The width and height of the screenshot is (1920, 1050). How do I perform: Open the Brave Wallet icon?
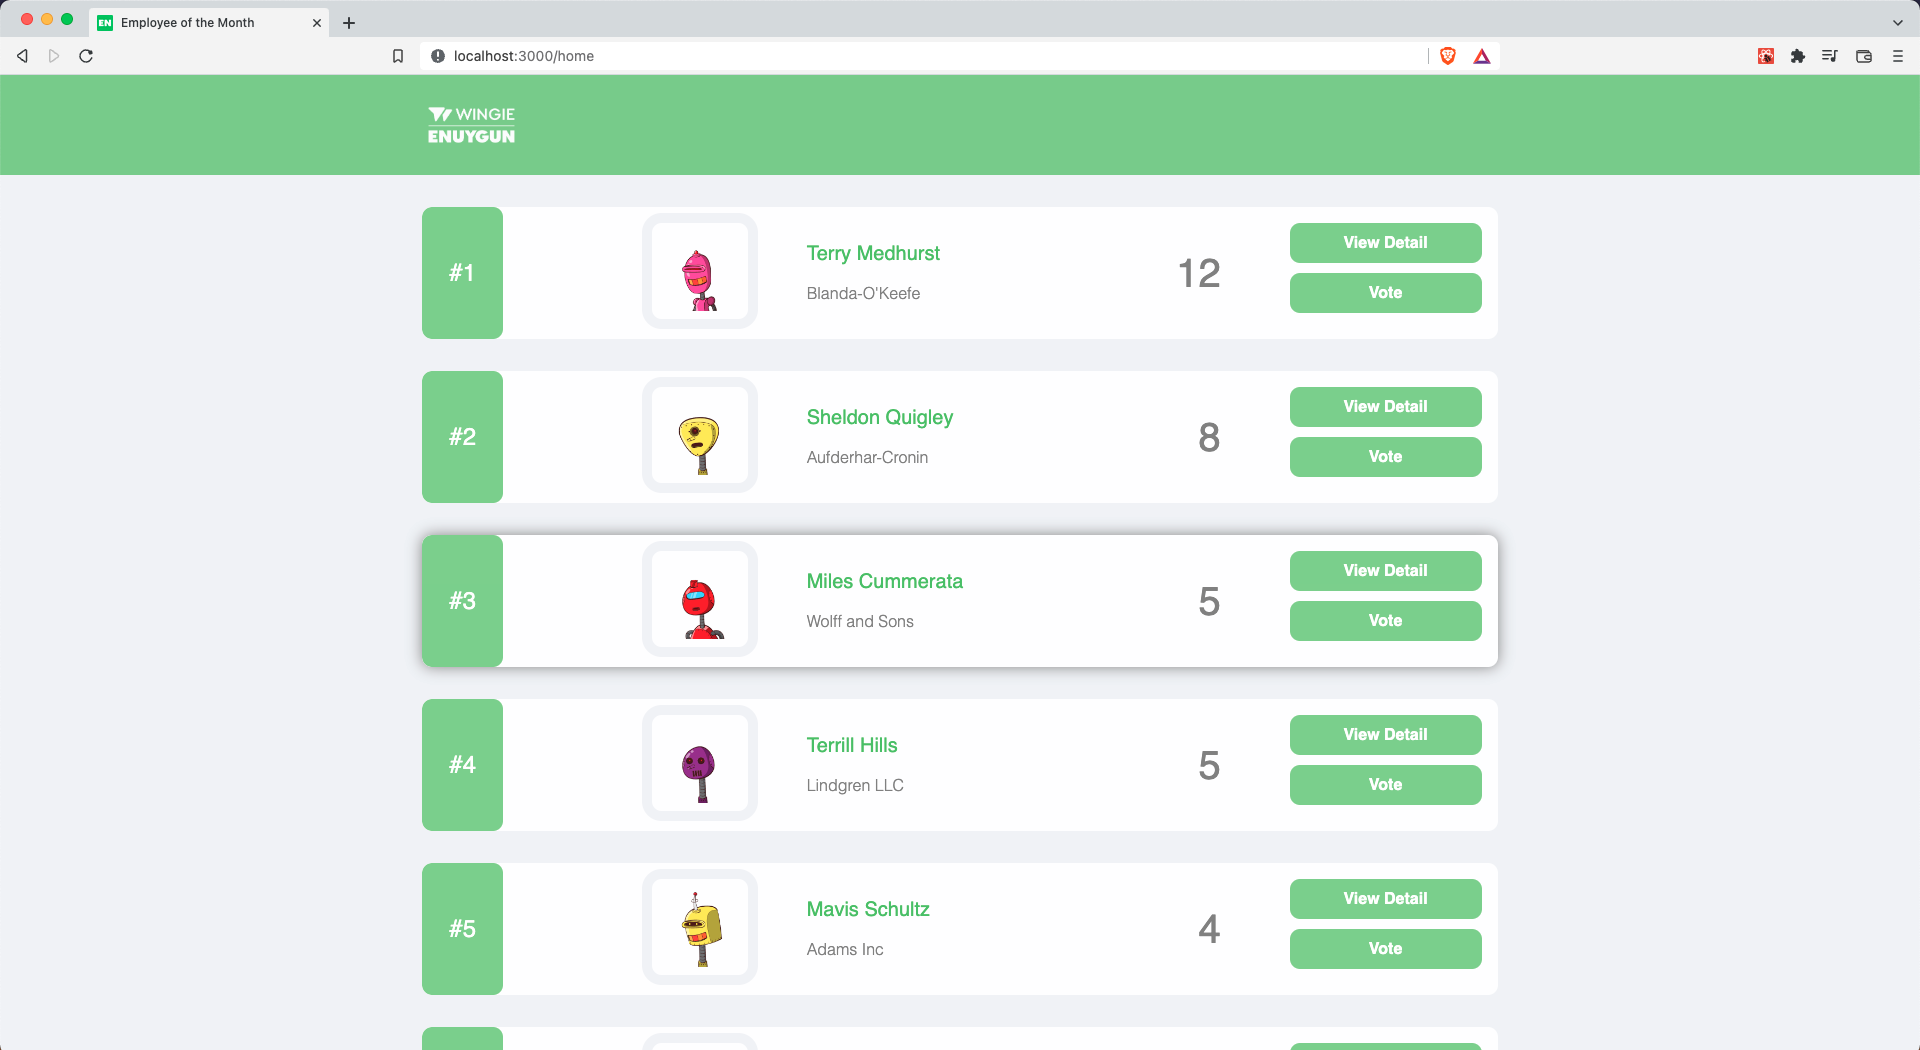pyautogui.click(x=1863, y=56)
